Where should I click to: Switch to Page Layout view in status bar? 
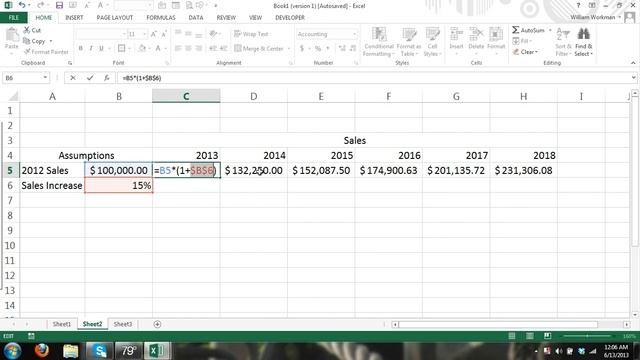530,336
